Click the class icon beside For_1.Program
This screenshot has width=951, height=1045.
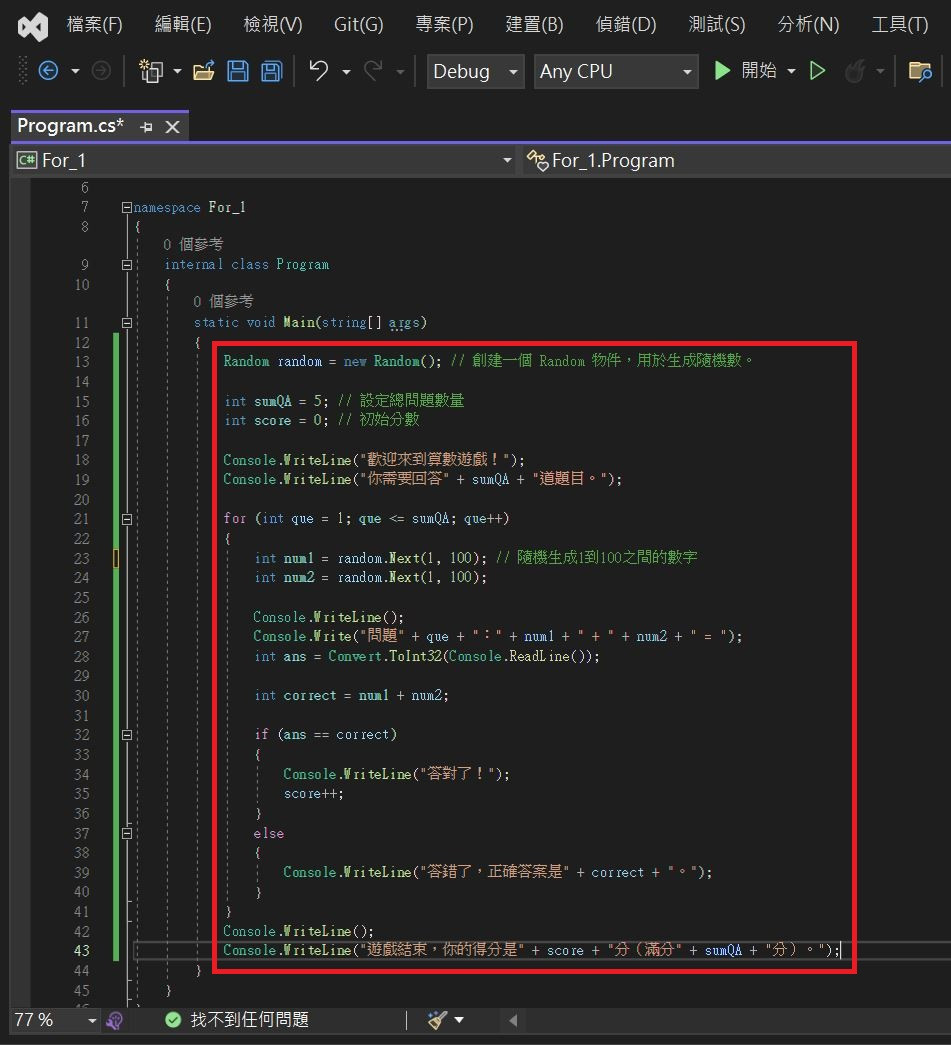pyautogui.click(x=536, y=160)
